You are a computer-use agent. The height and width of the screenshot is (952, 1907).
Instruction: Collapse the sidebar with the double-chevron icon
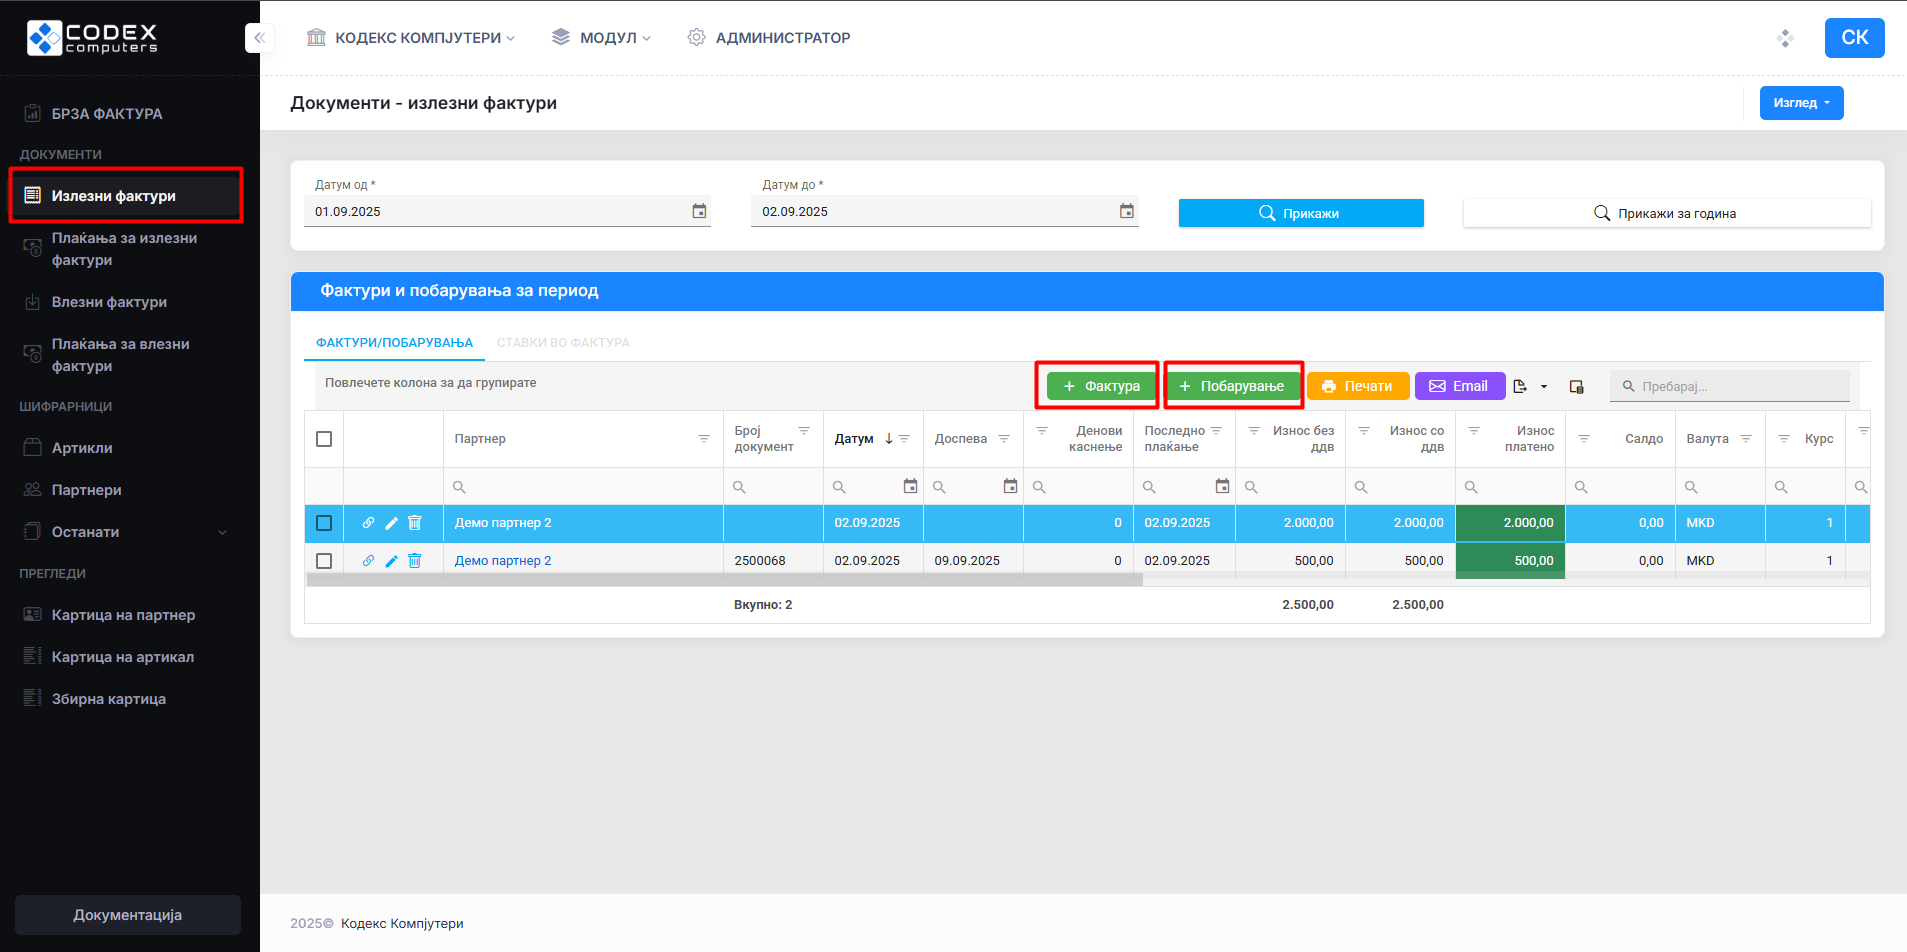pos(258,38)
